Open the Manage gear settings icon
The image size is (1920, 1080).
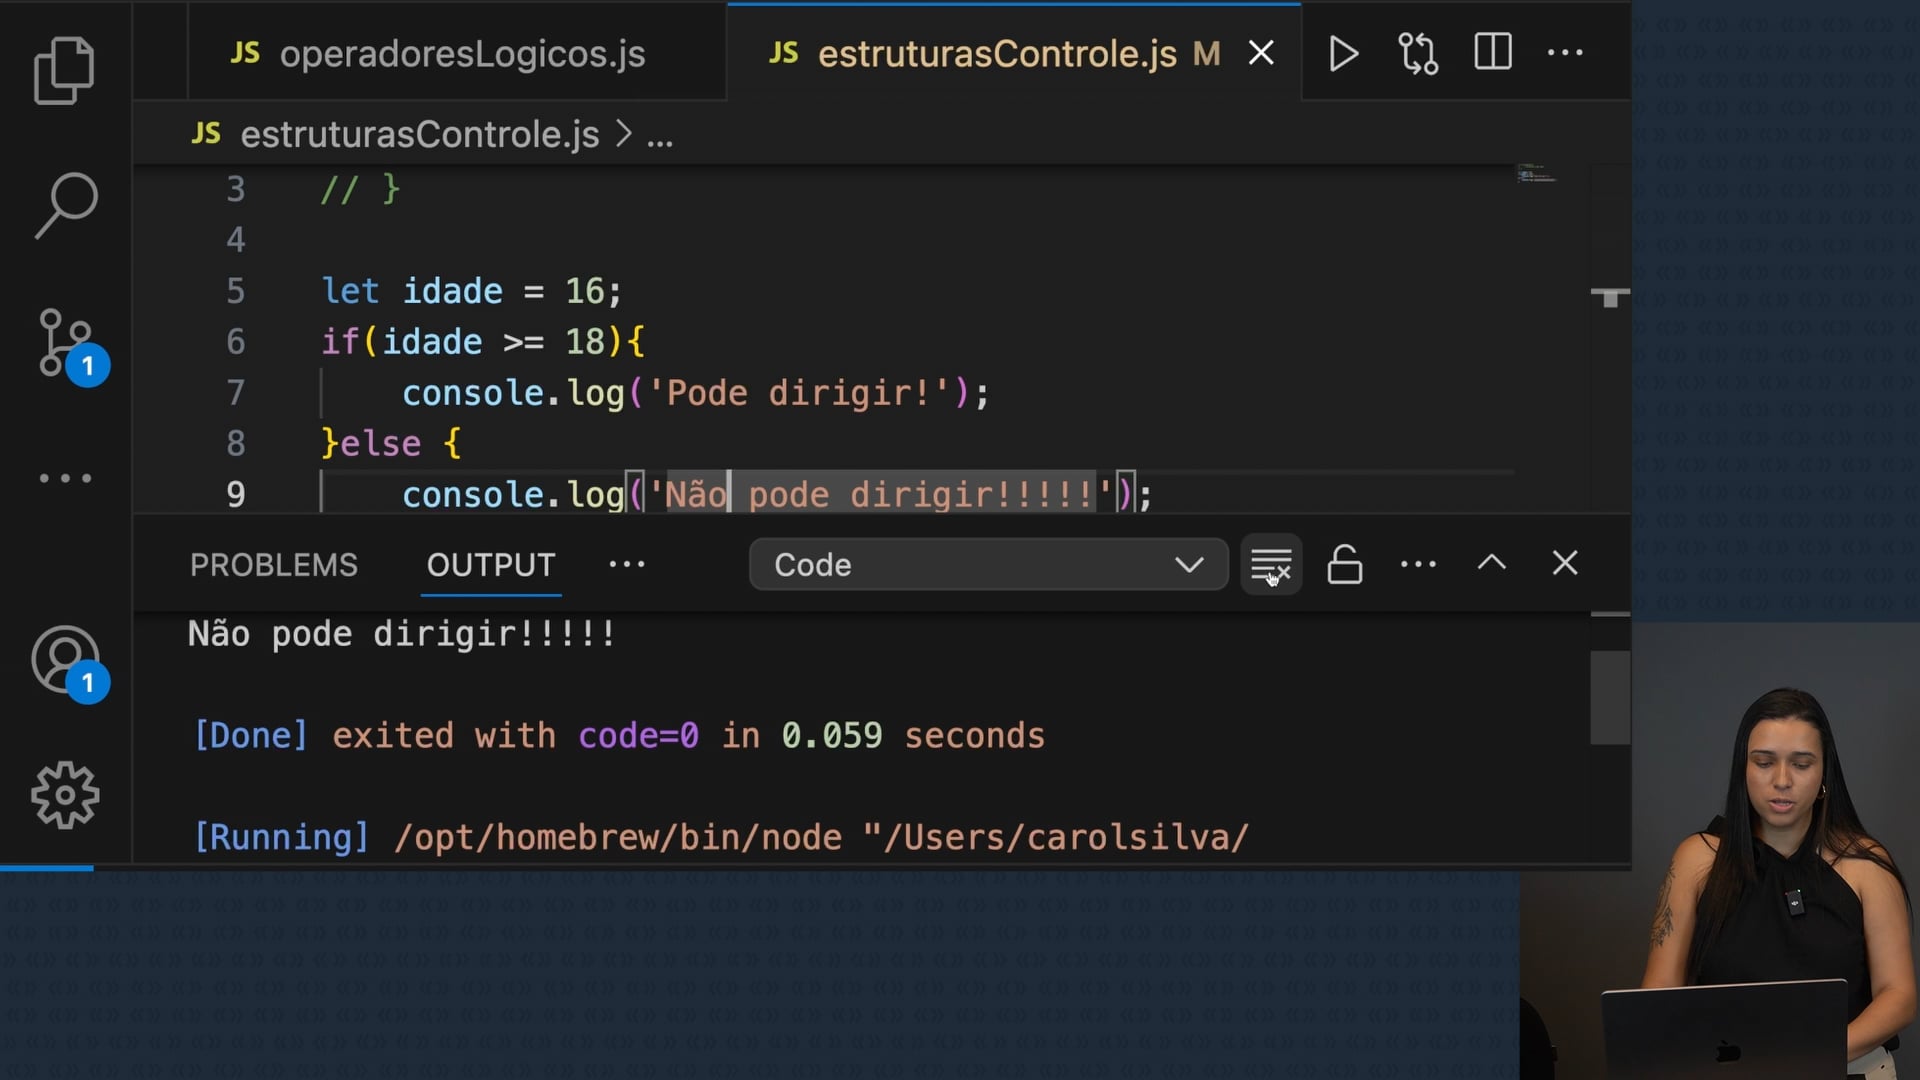(x=65, y=795)
